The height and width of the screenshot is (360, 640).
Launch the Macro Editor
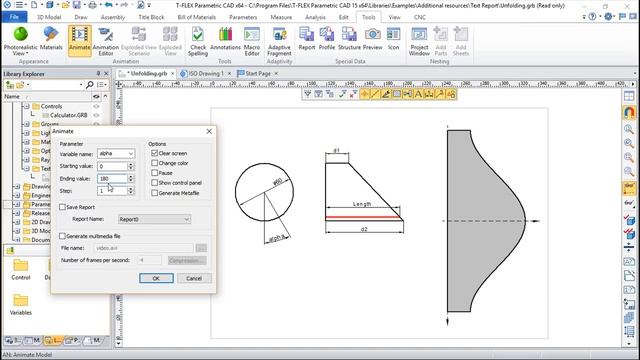click(252, 40)
